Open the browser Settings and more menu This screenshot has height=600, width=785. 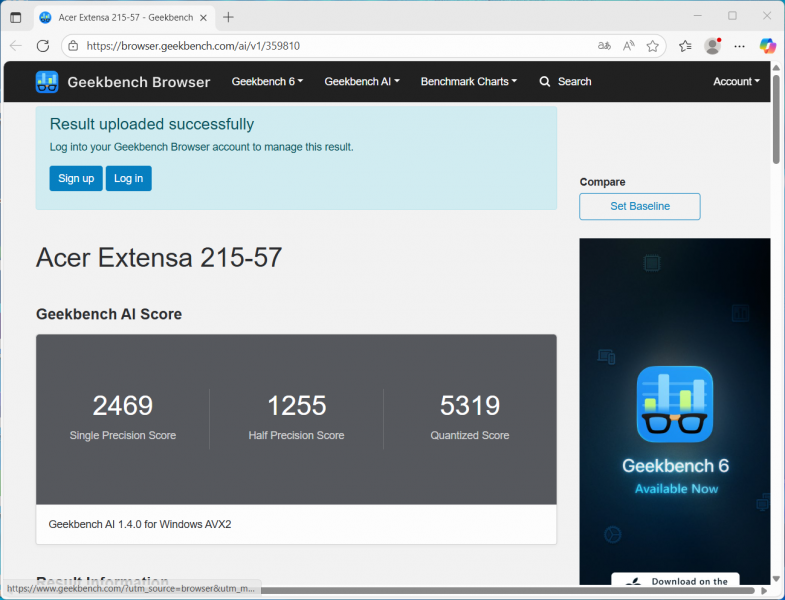click(740, 46)
